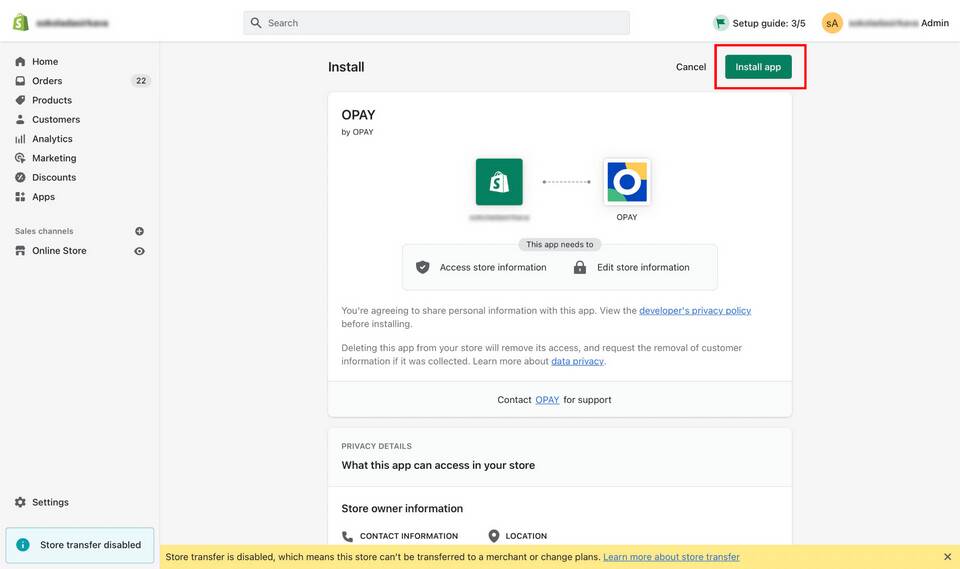Click 'What this app can access in your store'
This screenshot has width=960, height=569.
coord(438,465)
